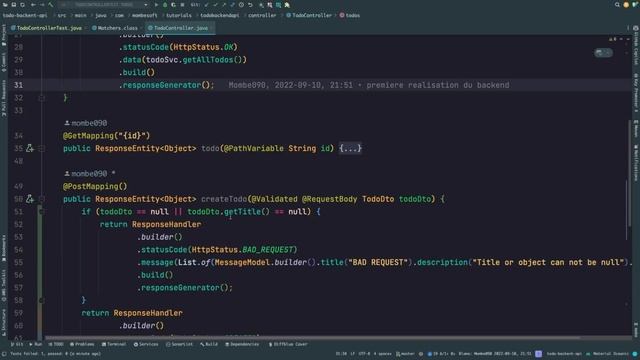Click the Synchronize/reload icon in toolbar
640x360 pixels.
(x=22, y=4)
